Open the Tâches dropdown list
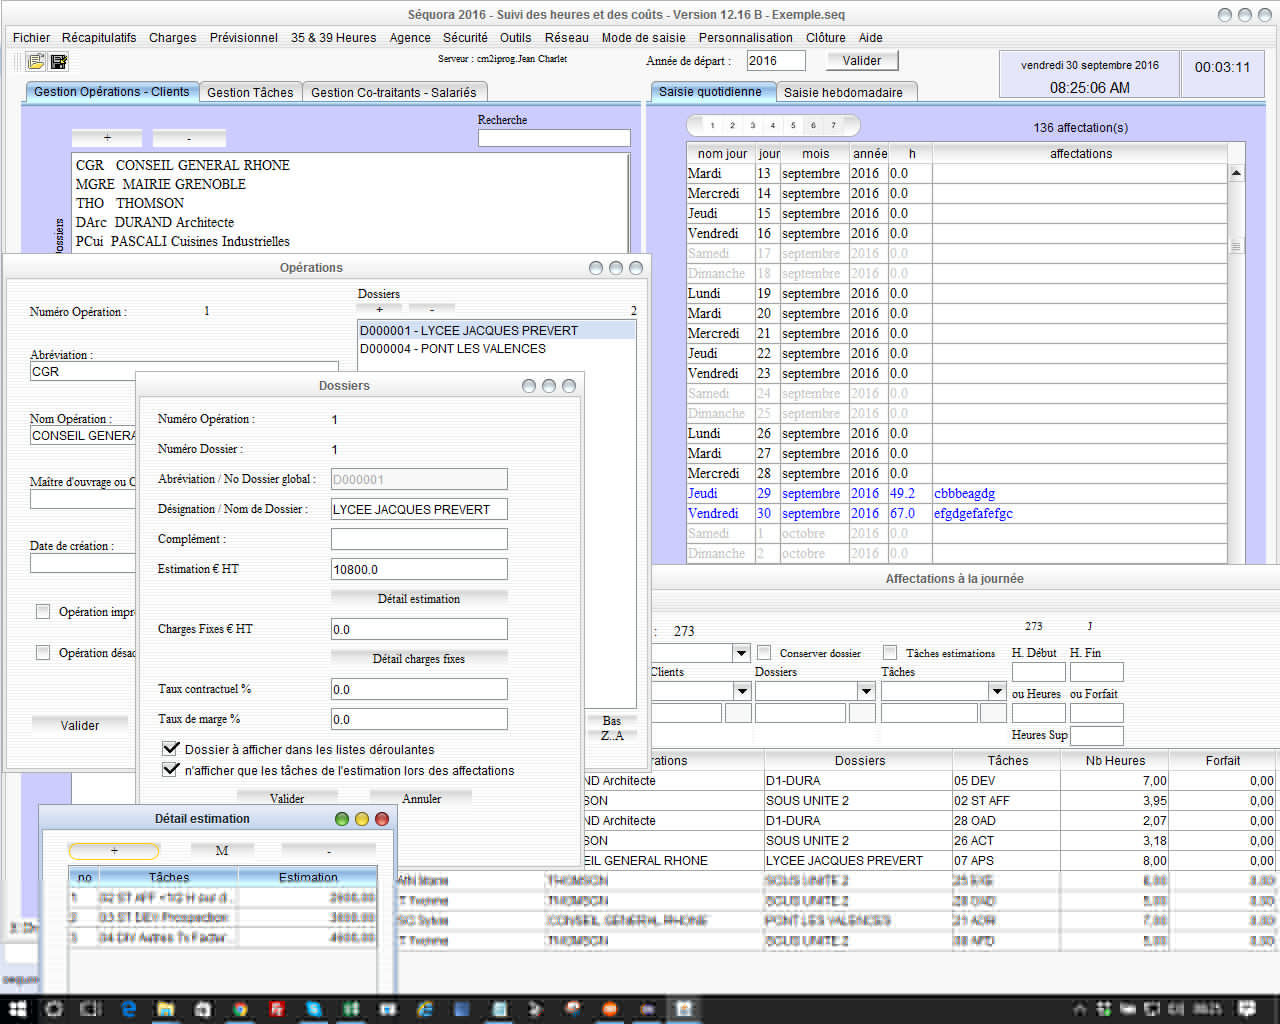The width and height of the screenshot is (1280, 1024). 996,691
